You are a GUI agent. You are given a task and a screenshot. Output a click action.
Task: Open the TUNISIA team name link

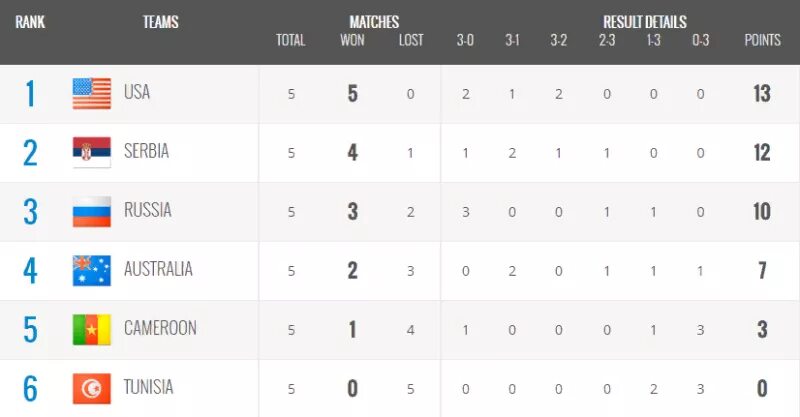coord(148,387)
